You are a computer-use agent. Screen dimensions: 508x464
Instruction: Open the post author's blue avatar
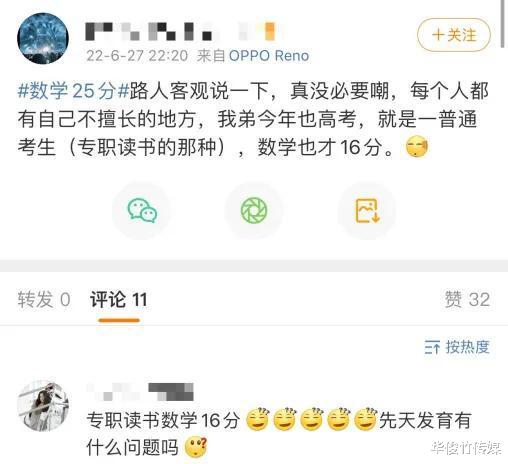point(43,38)
